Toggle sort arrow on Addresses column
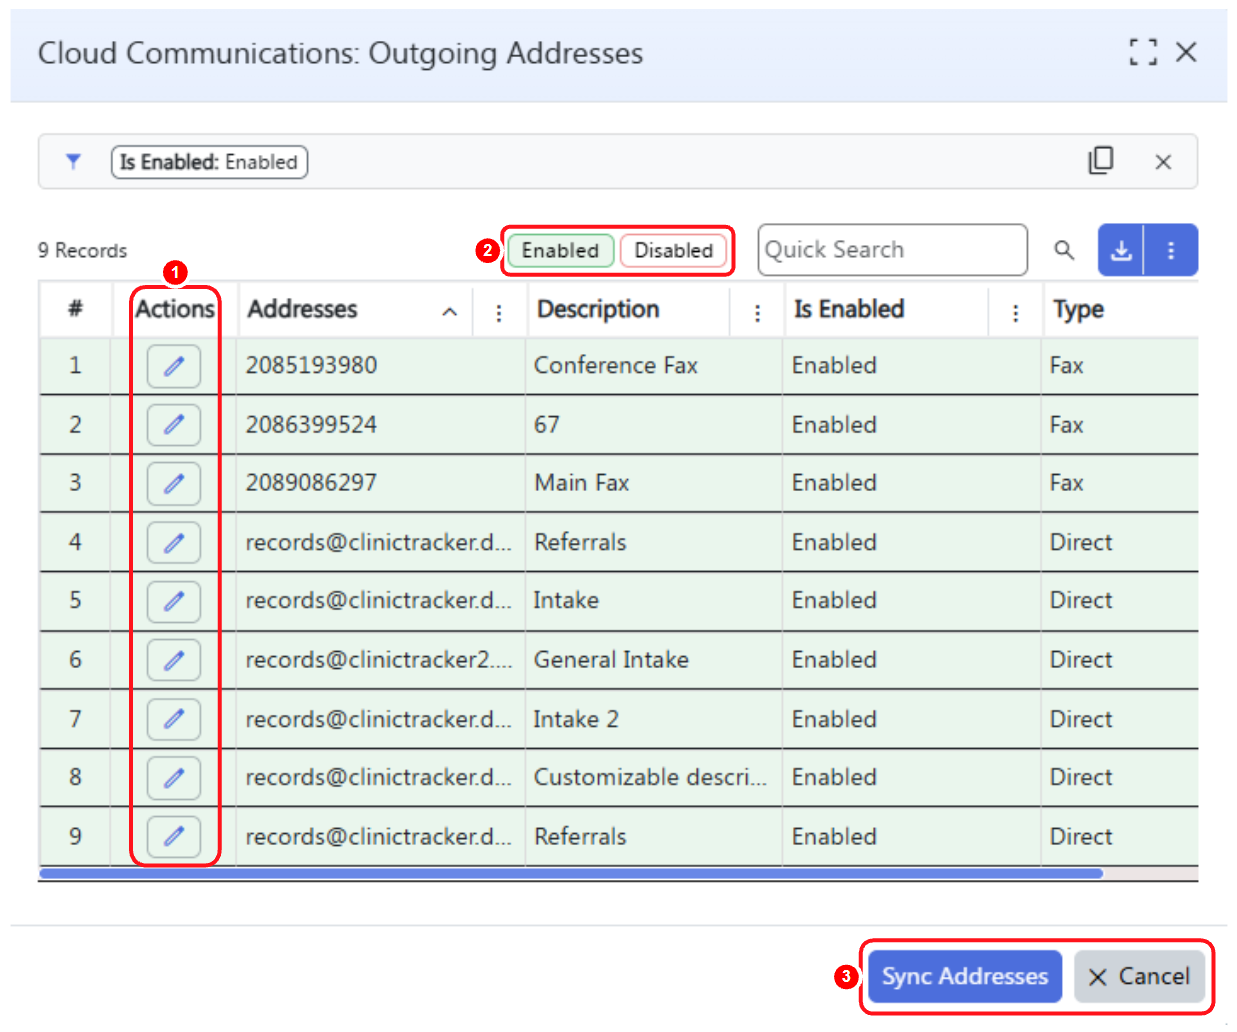1237x1032 pixels. [450, 312]
